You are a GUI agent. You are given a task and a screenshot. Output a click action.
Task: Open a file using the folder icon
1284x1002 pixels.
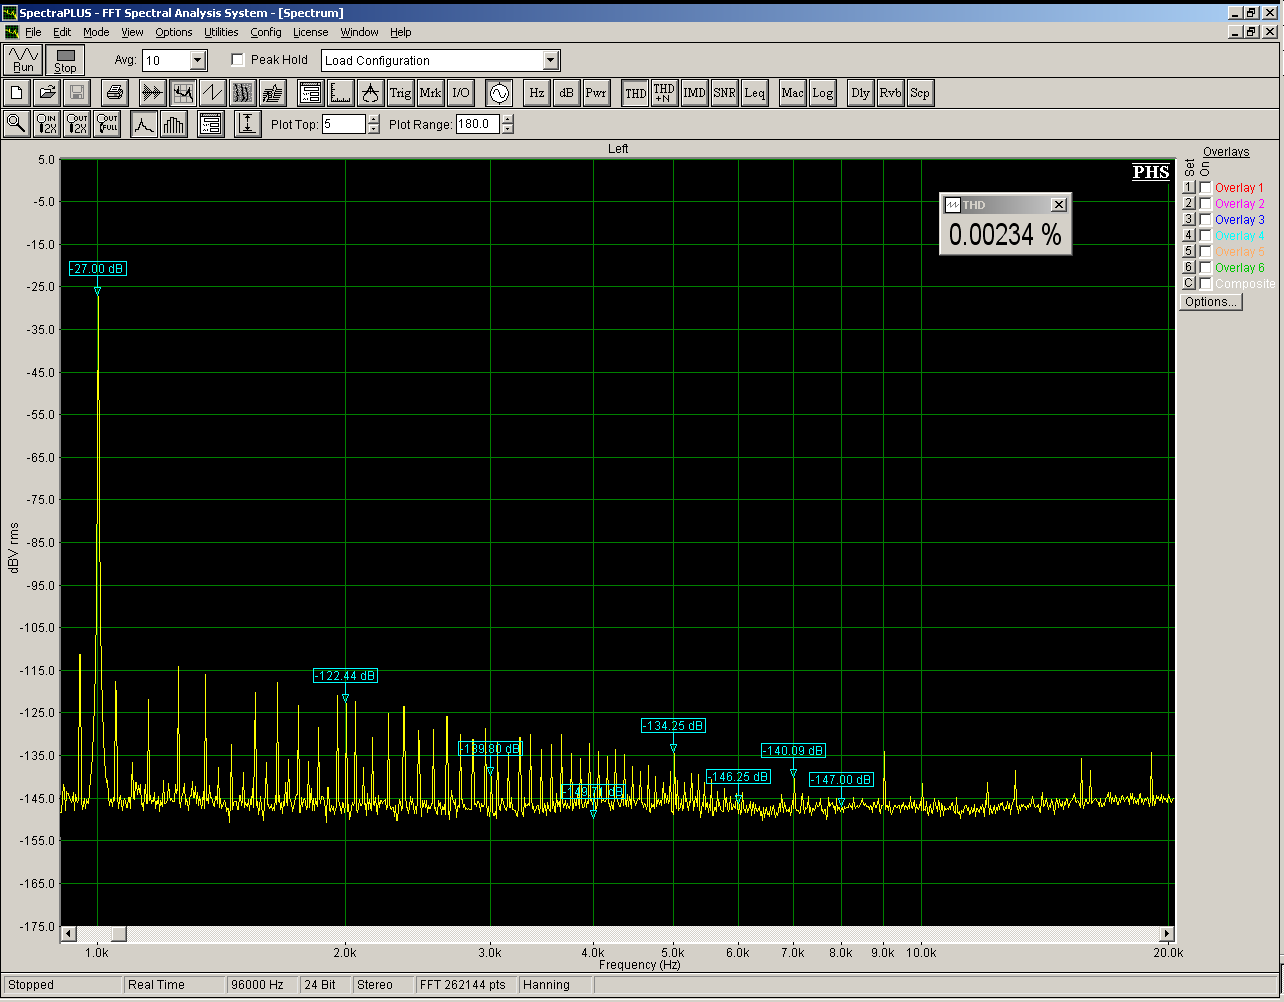pos(46,93)
